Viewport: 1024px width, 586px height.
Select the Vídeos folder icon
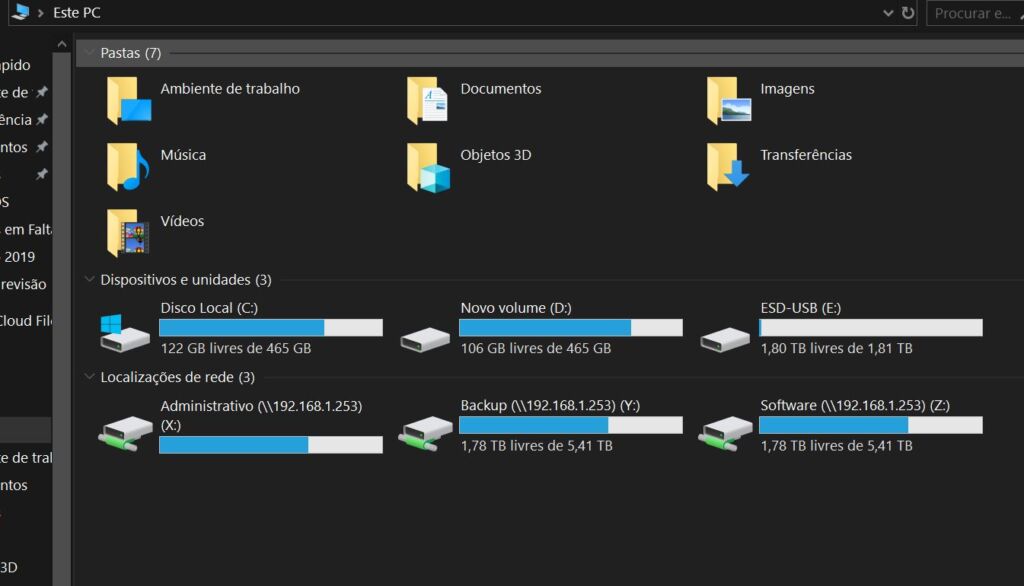click(x=128, y=233)
